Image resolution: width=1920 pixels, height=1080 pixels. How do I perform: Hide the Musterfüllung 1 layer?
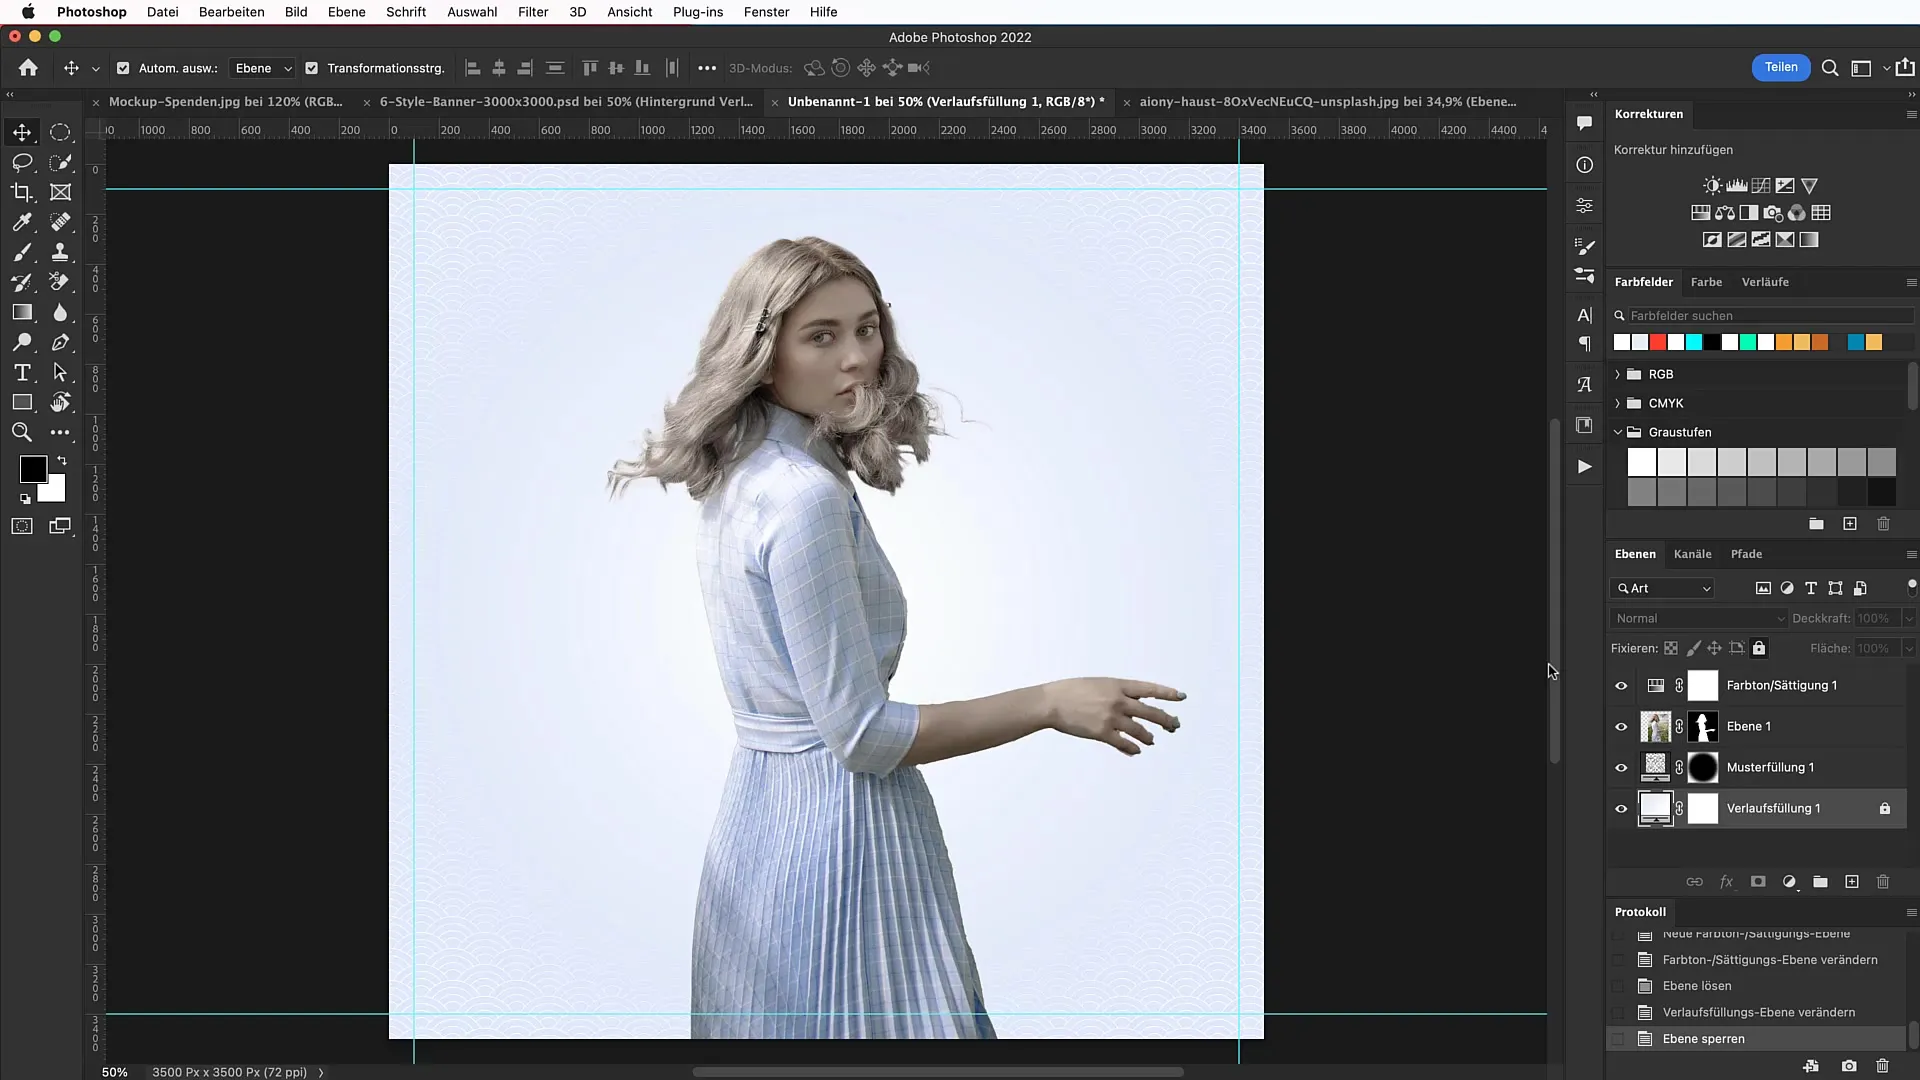coord(1621,766)
